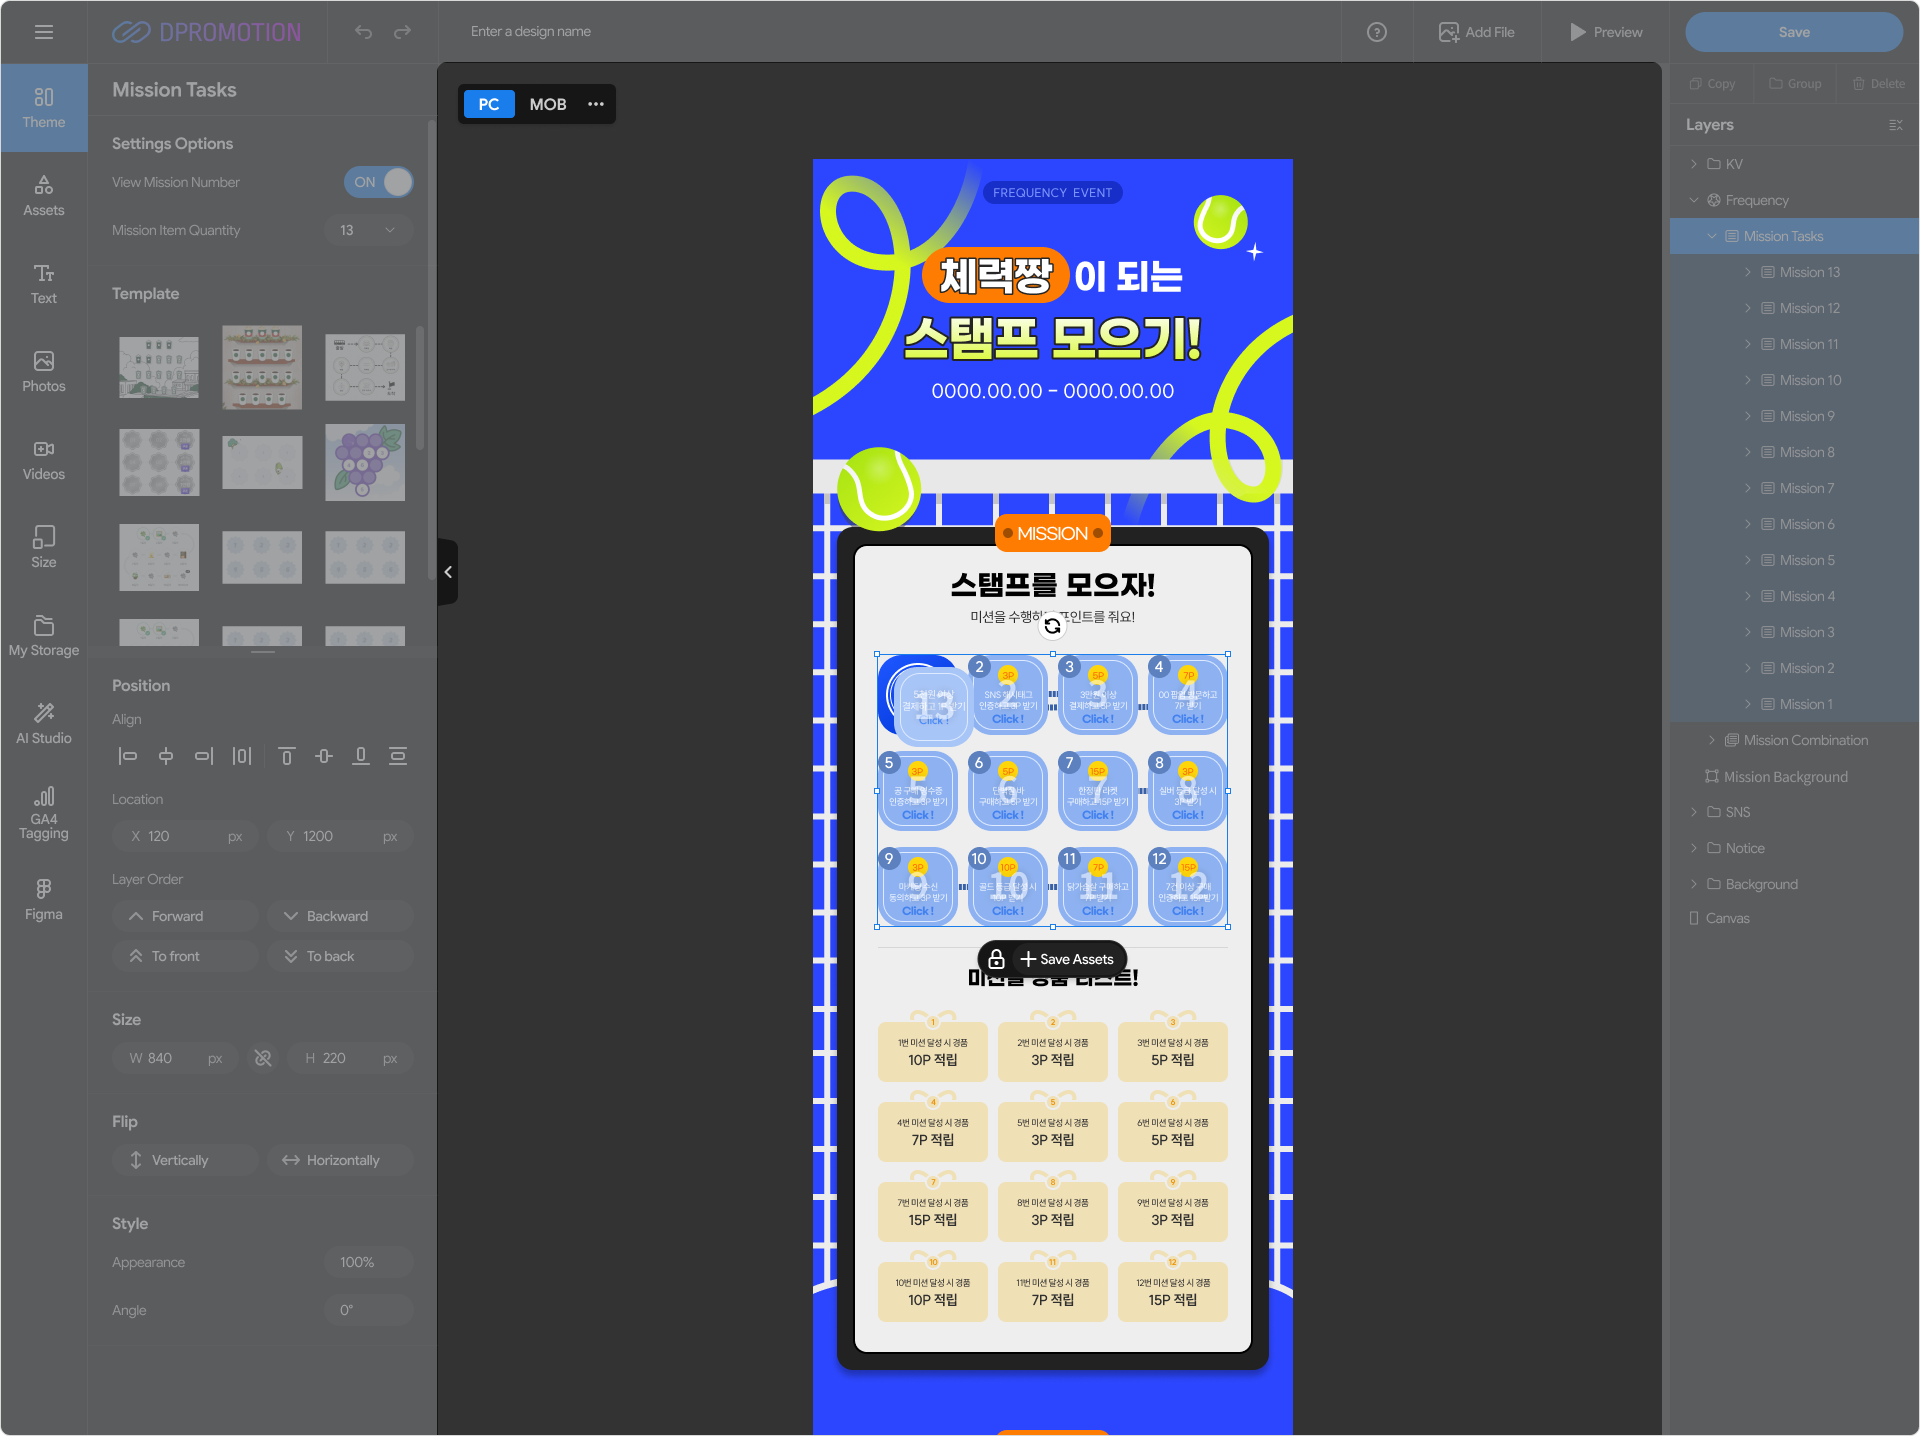Align selection to top edge
1920x1436 pixels.
coord(287,756)
